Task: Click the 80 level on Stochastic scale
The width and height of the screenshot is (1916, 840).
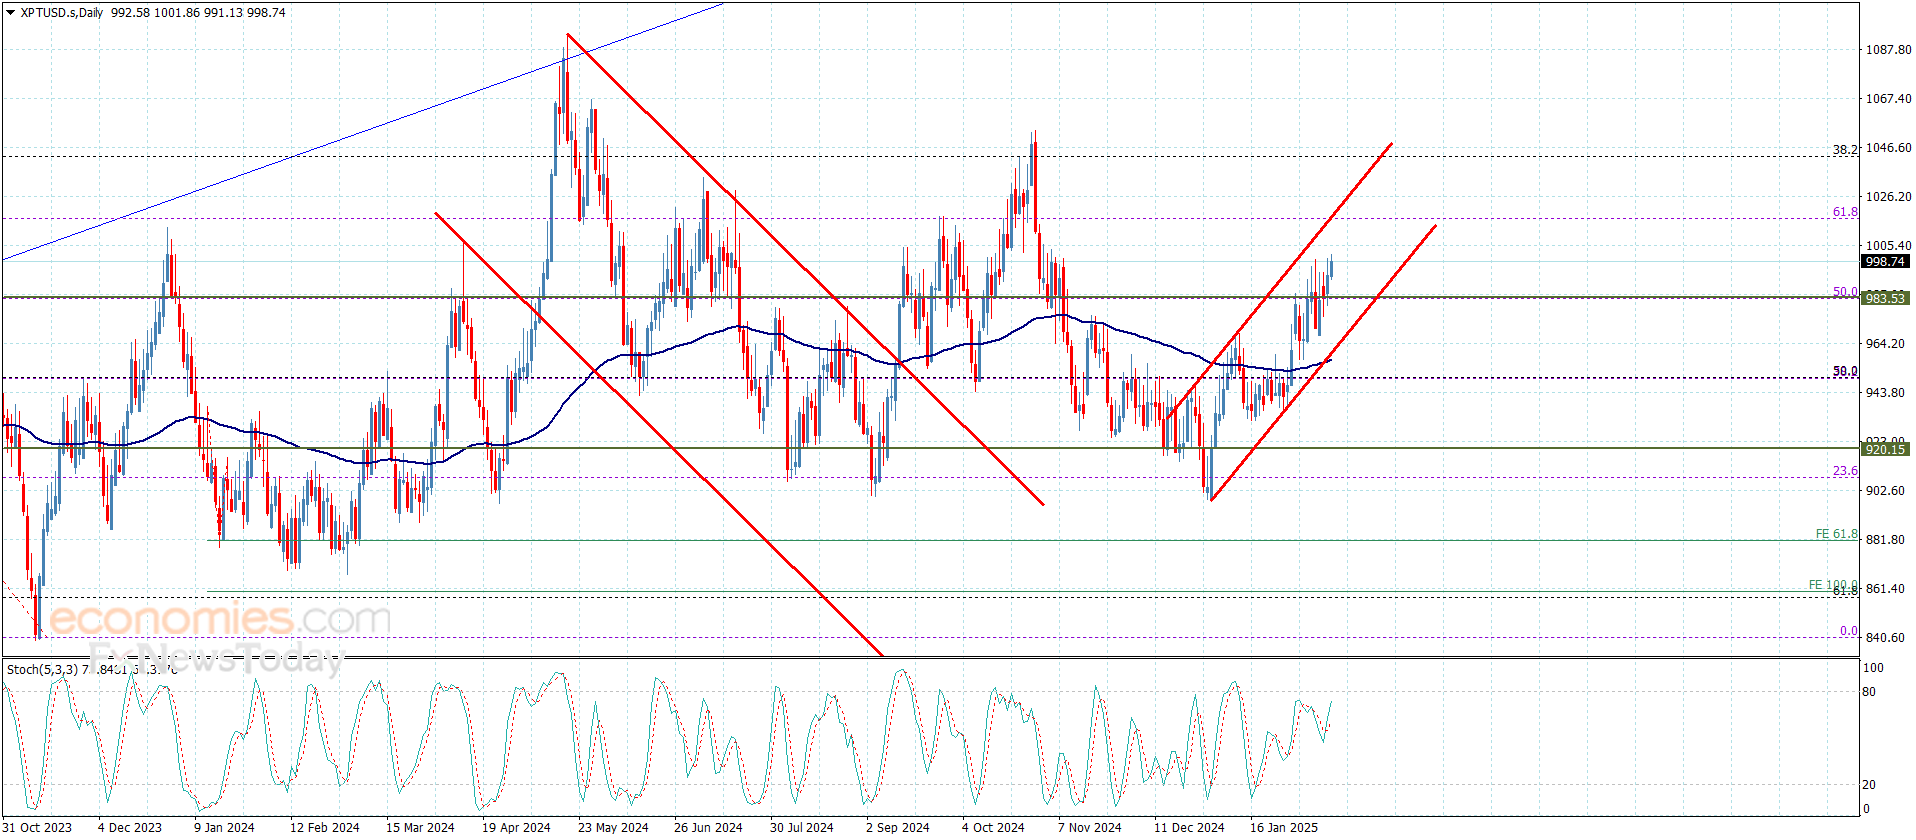Action: pyautogui.click(x=1869, y=692)
